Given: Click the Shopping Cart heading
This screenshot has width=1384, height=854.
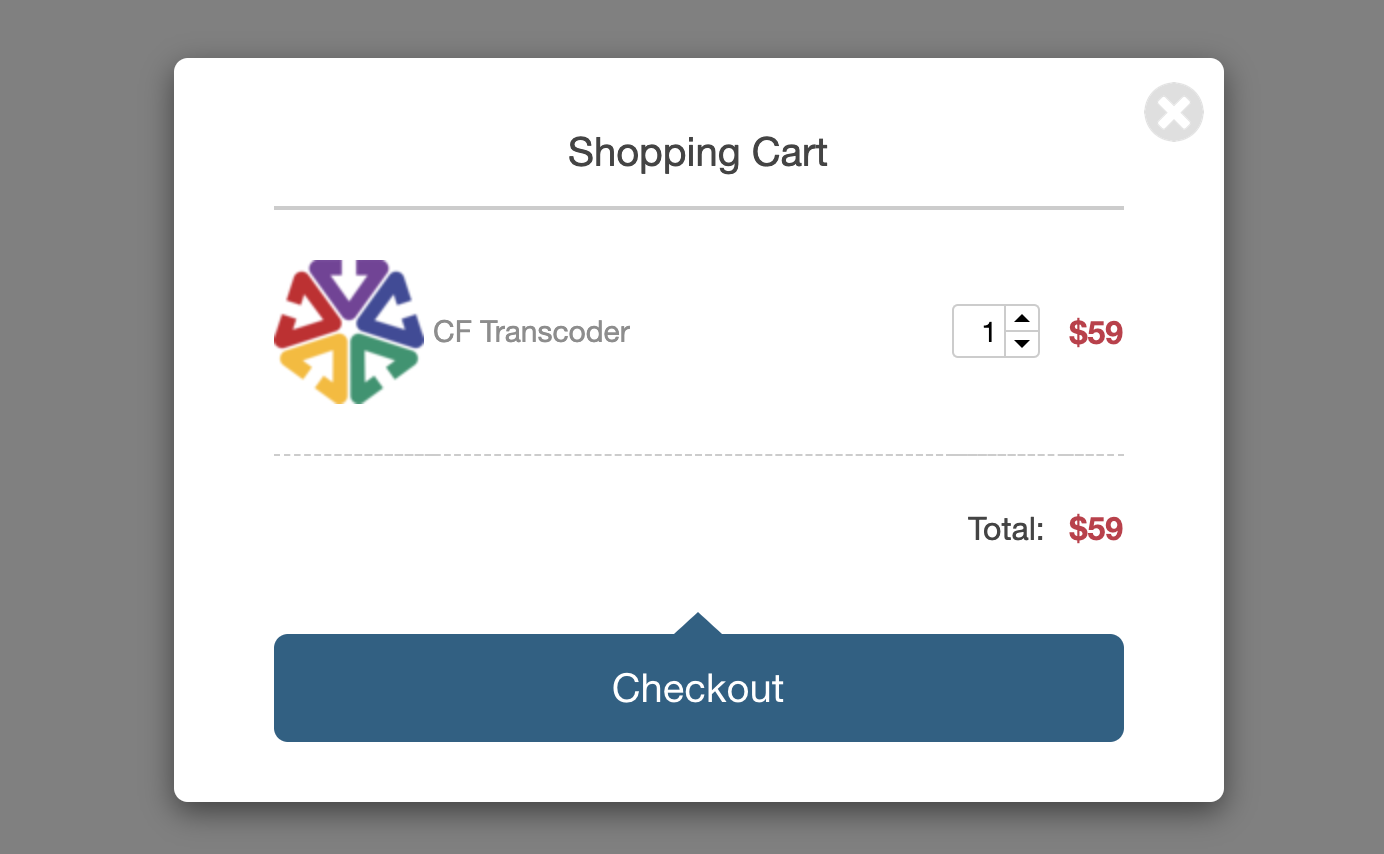Looking at the screenshot, I should click(x=697, y=153).
